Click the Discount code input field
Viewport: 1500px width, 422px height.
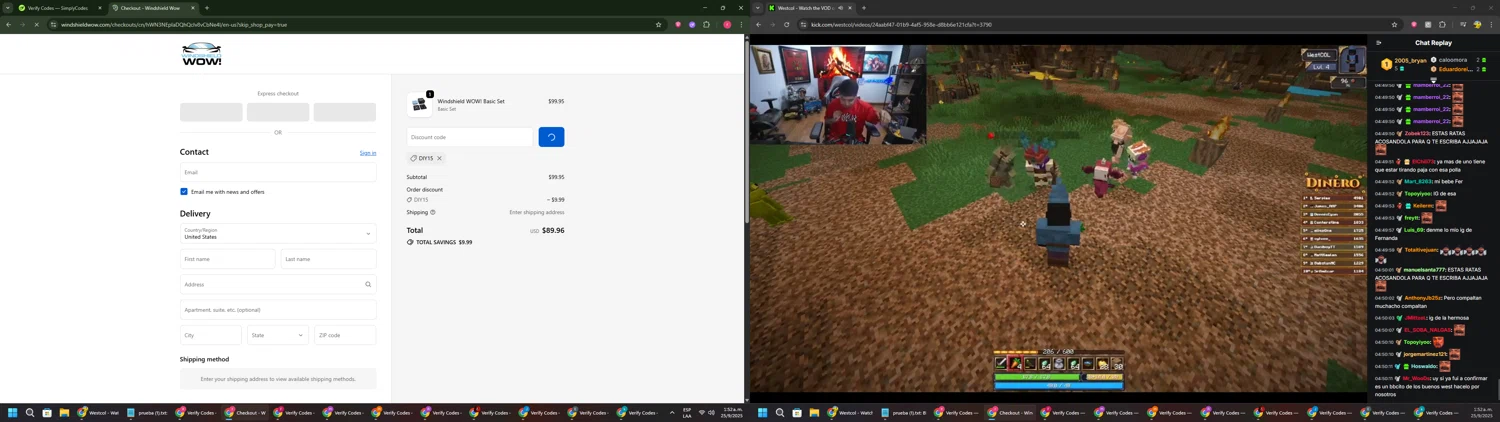(470, 137)
